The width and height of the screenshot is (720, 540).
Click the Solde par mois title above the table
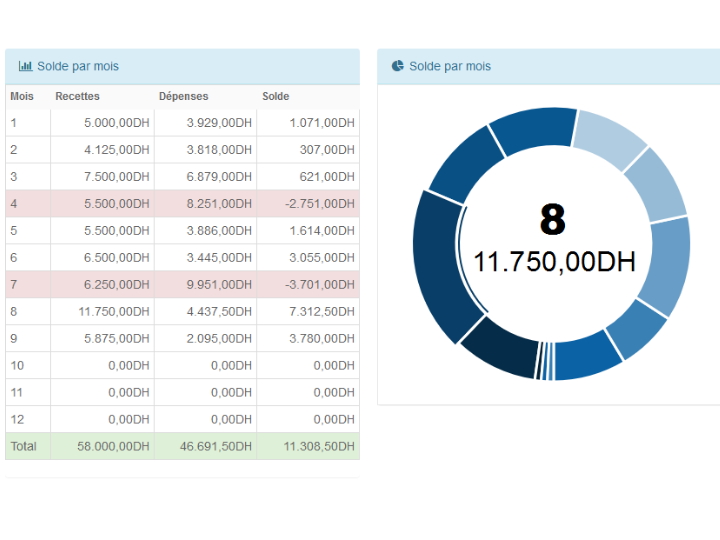(78, 67)
